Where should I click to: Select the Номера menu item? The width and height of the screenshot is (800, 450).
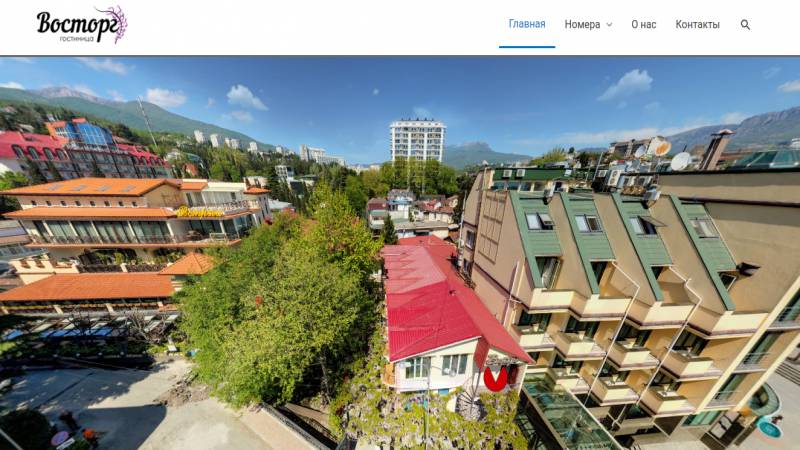(x=582, y=24)
